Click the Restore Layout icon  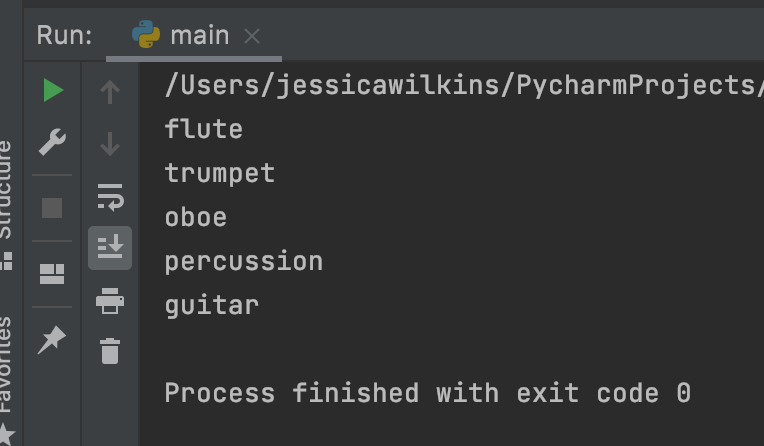pyautogui.click(x=53, y=273)
